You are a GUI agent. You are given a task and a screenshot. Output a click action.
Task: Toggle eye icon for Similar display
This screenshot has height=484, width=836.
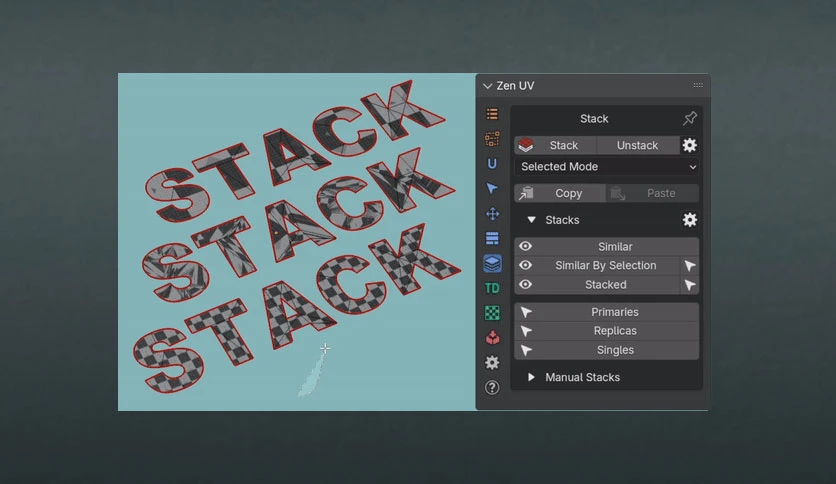525,246
